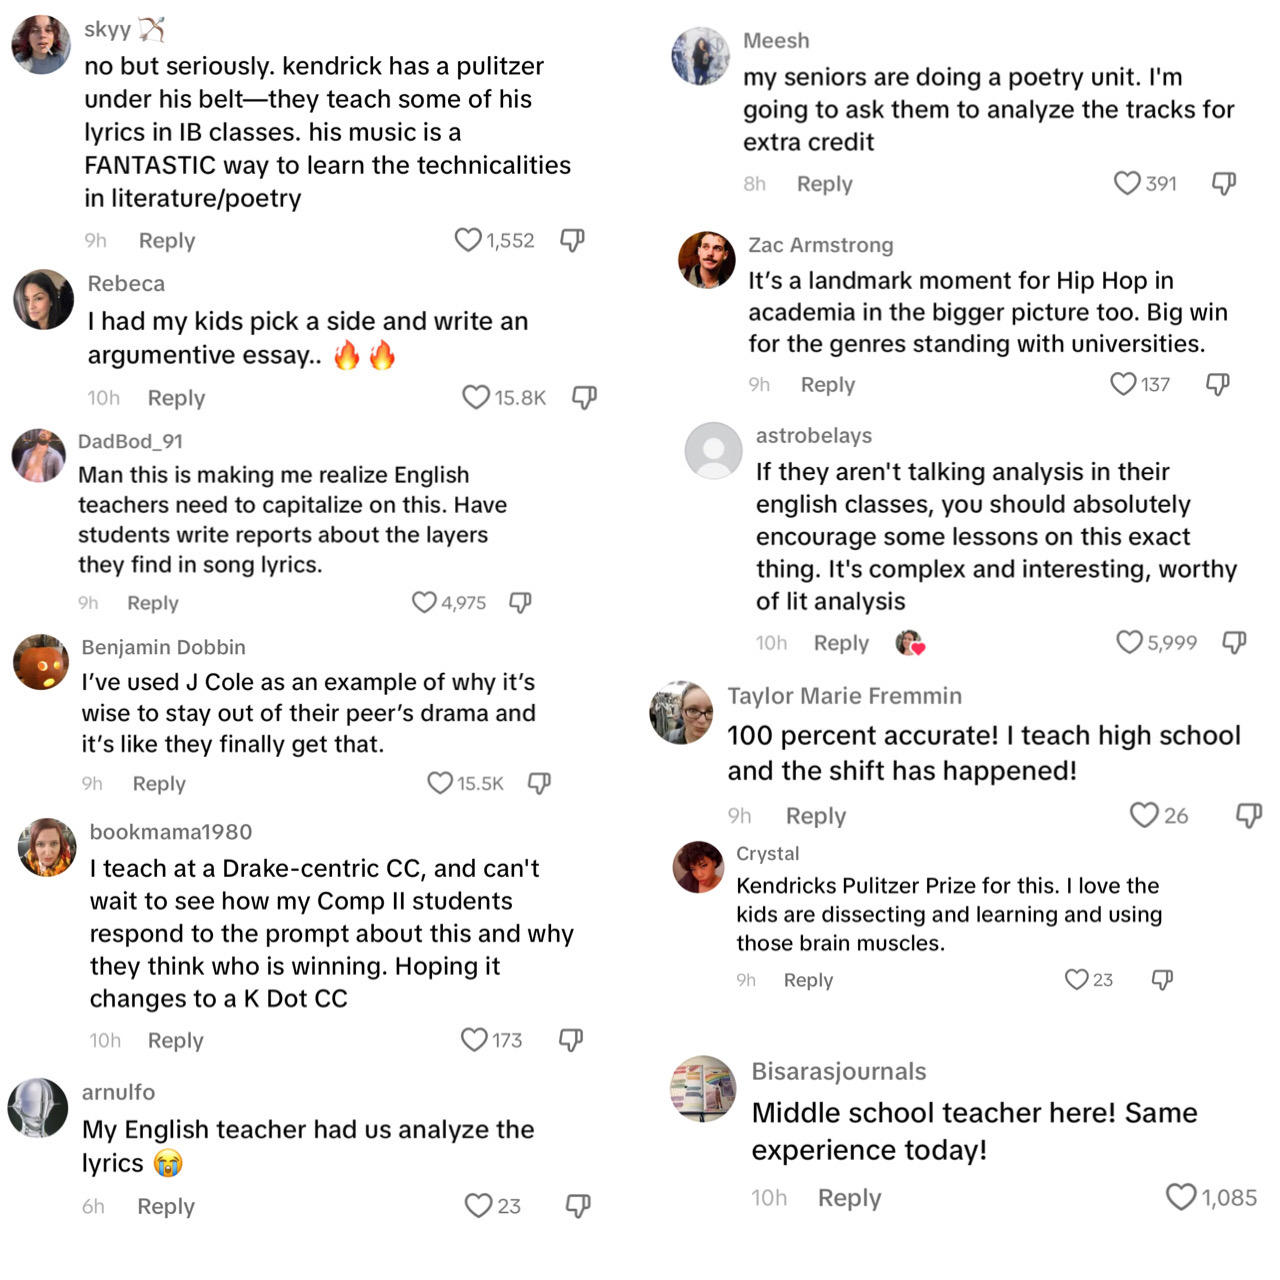Open bookmama1980's username link
Screen dimensions: 1280x1280
pos(170,832)
